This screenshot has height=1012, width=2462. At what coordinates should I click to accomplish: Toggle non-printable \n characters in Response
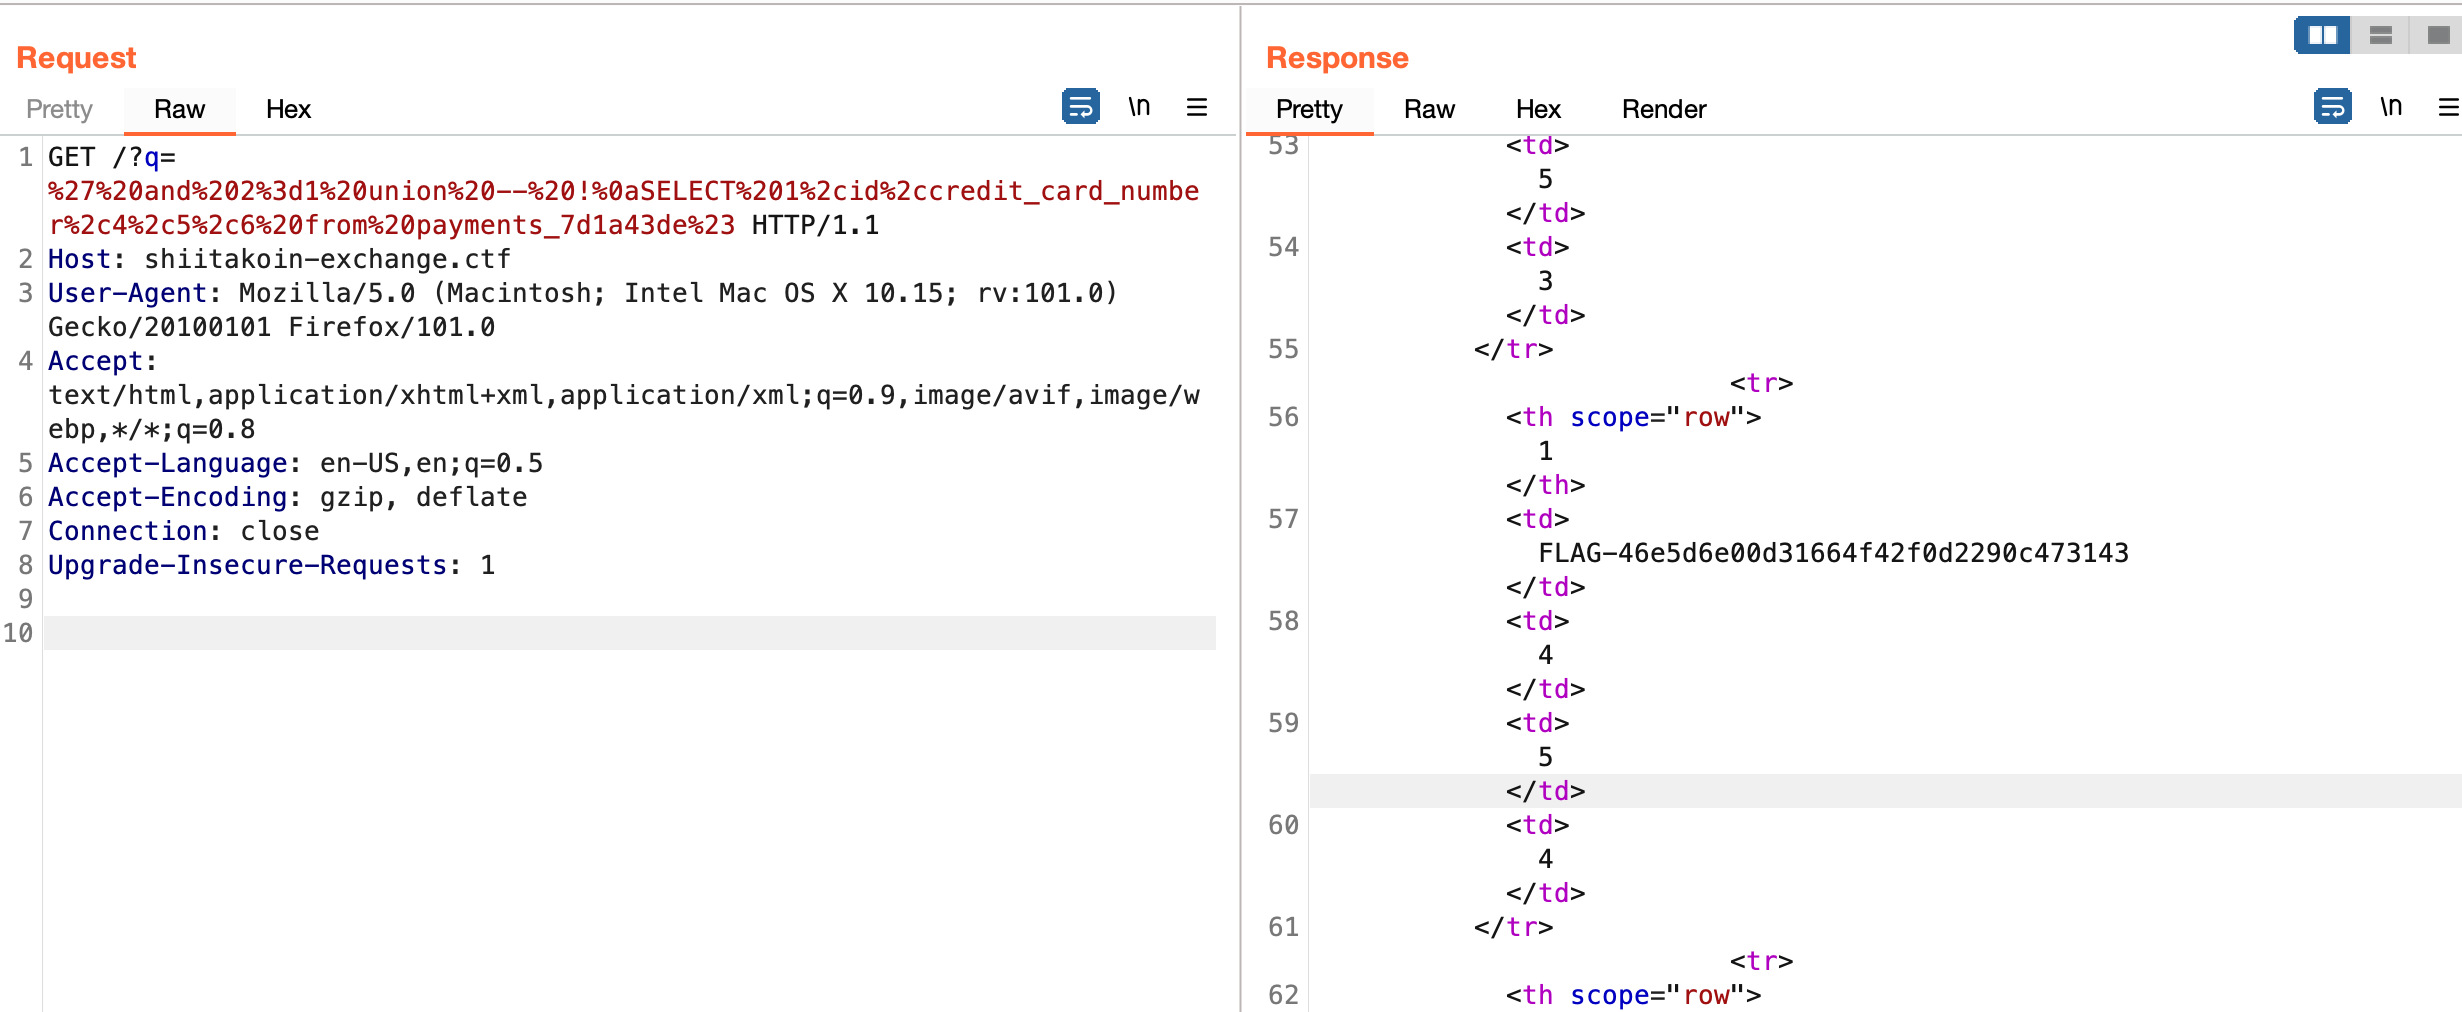(x=2391, y=106)
